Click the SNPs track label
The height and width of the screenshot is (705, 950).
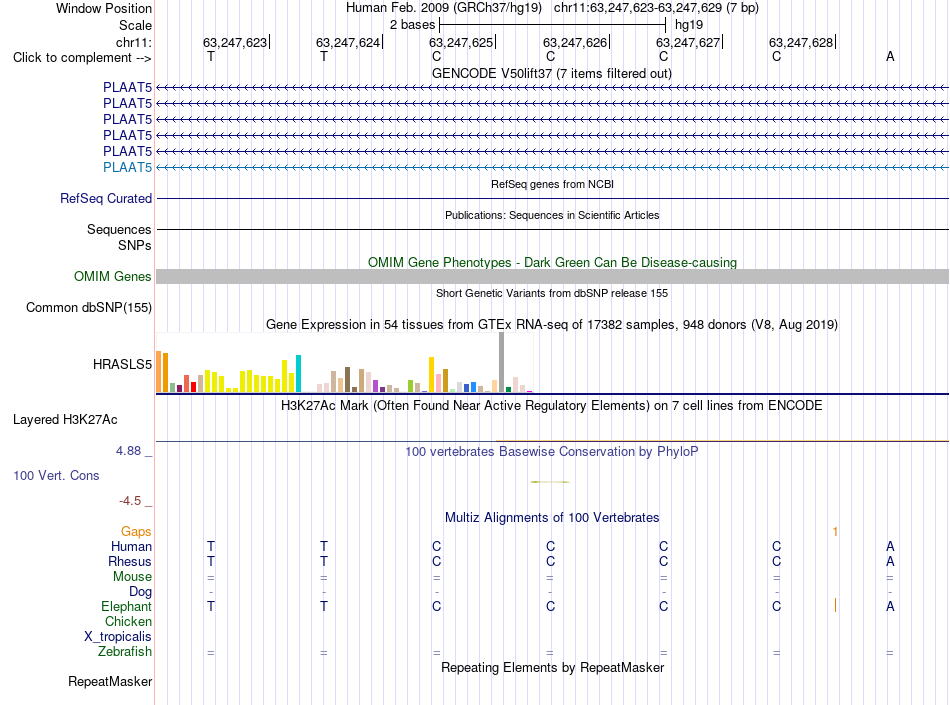pos(135,245)
